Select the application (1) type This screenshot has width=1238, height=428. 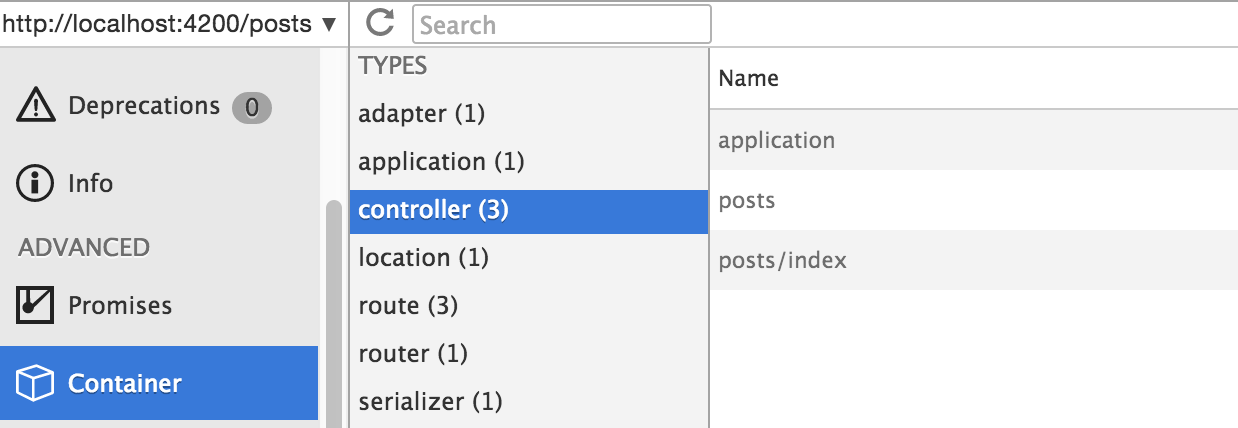[441, 162]
